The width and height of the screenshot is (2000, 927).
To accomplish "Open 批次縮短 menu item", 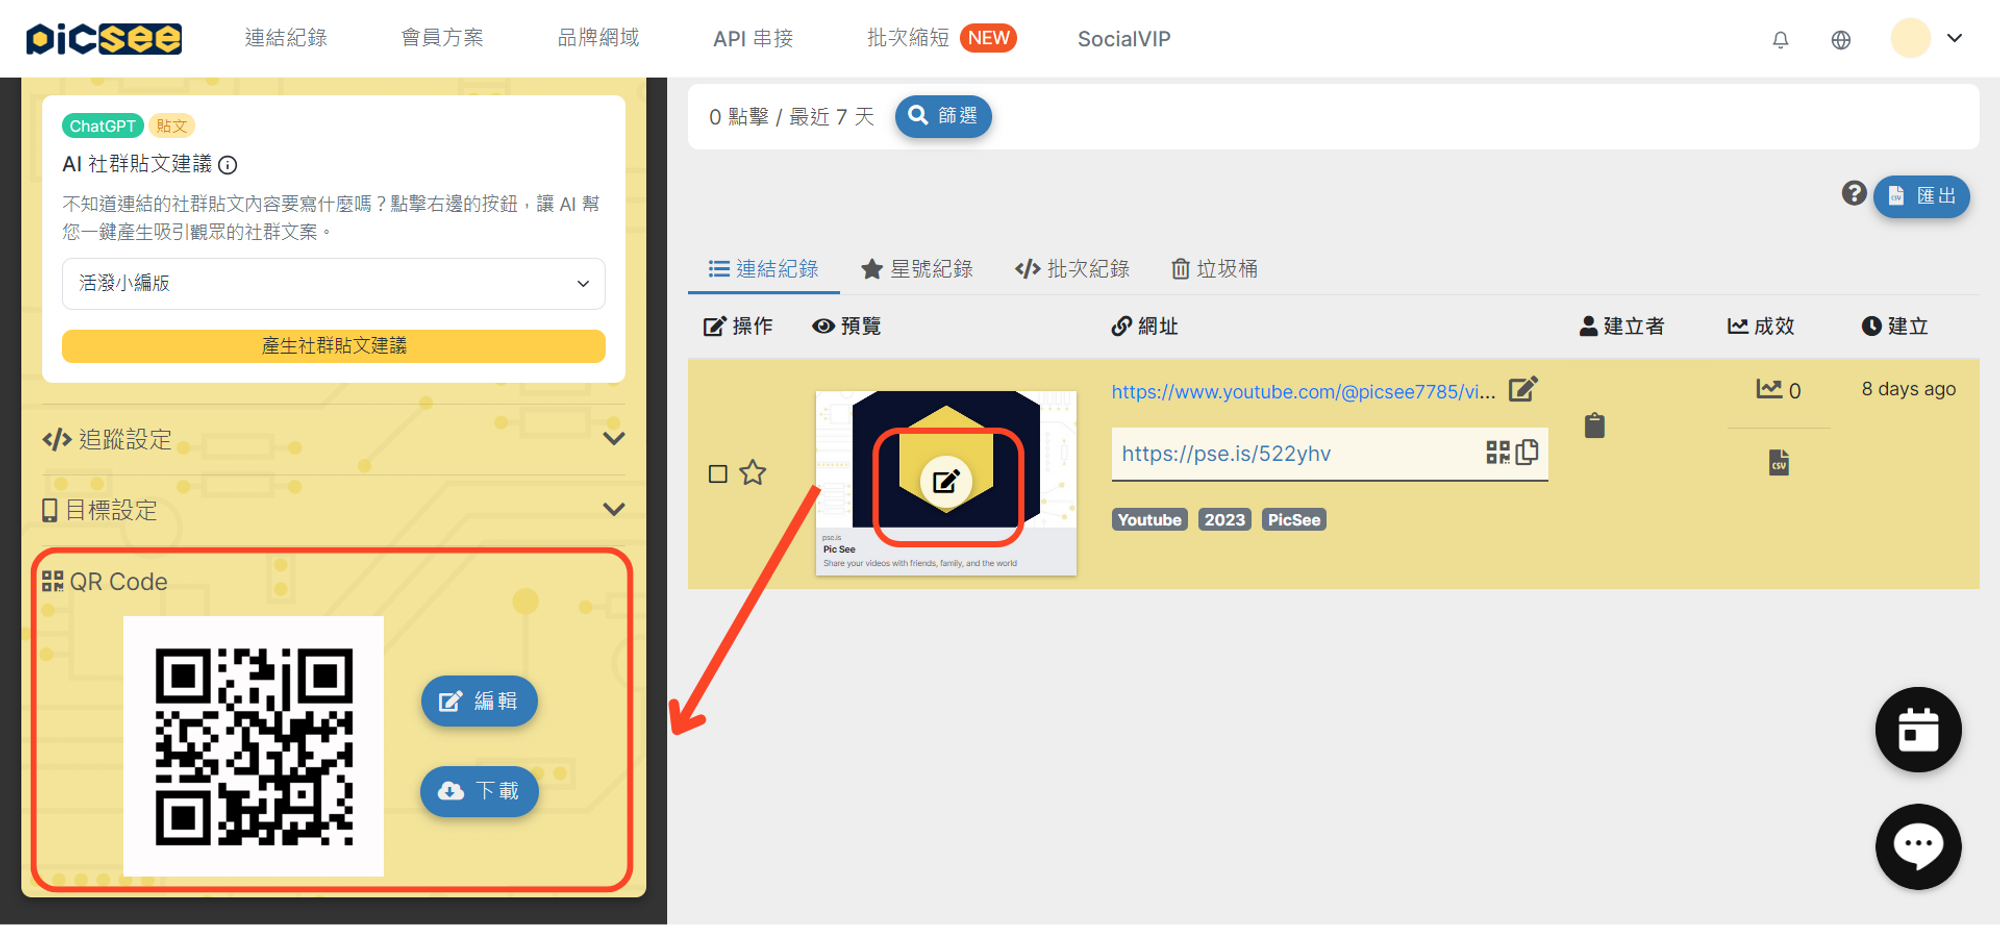I will tap(908, 38).
